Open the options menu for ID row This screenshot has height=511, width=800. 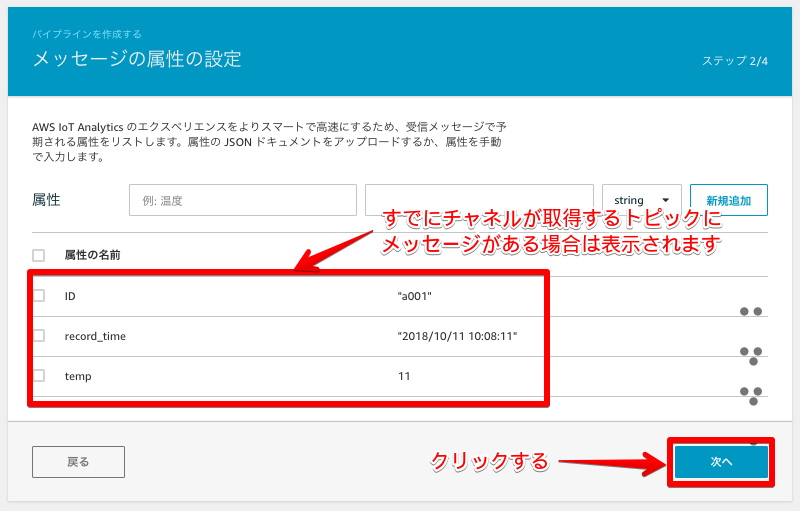pyautogui.click(x=751, y=311)
